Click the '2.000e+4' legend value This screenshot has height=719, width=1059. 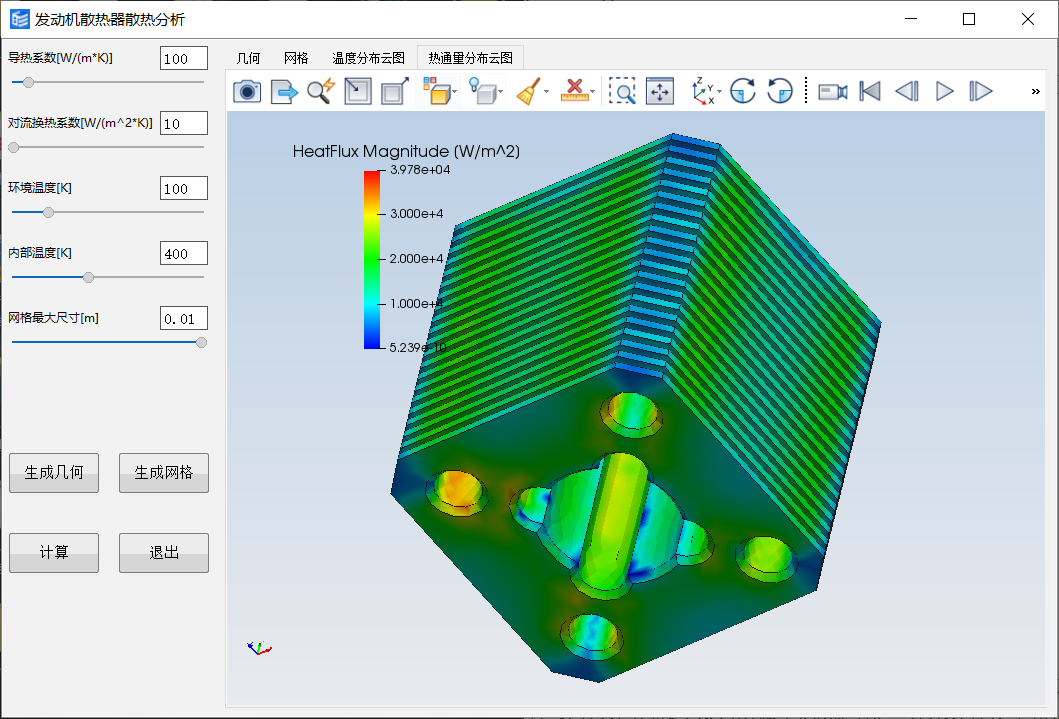[x=417, y=259]
